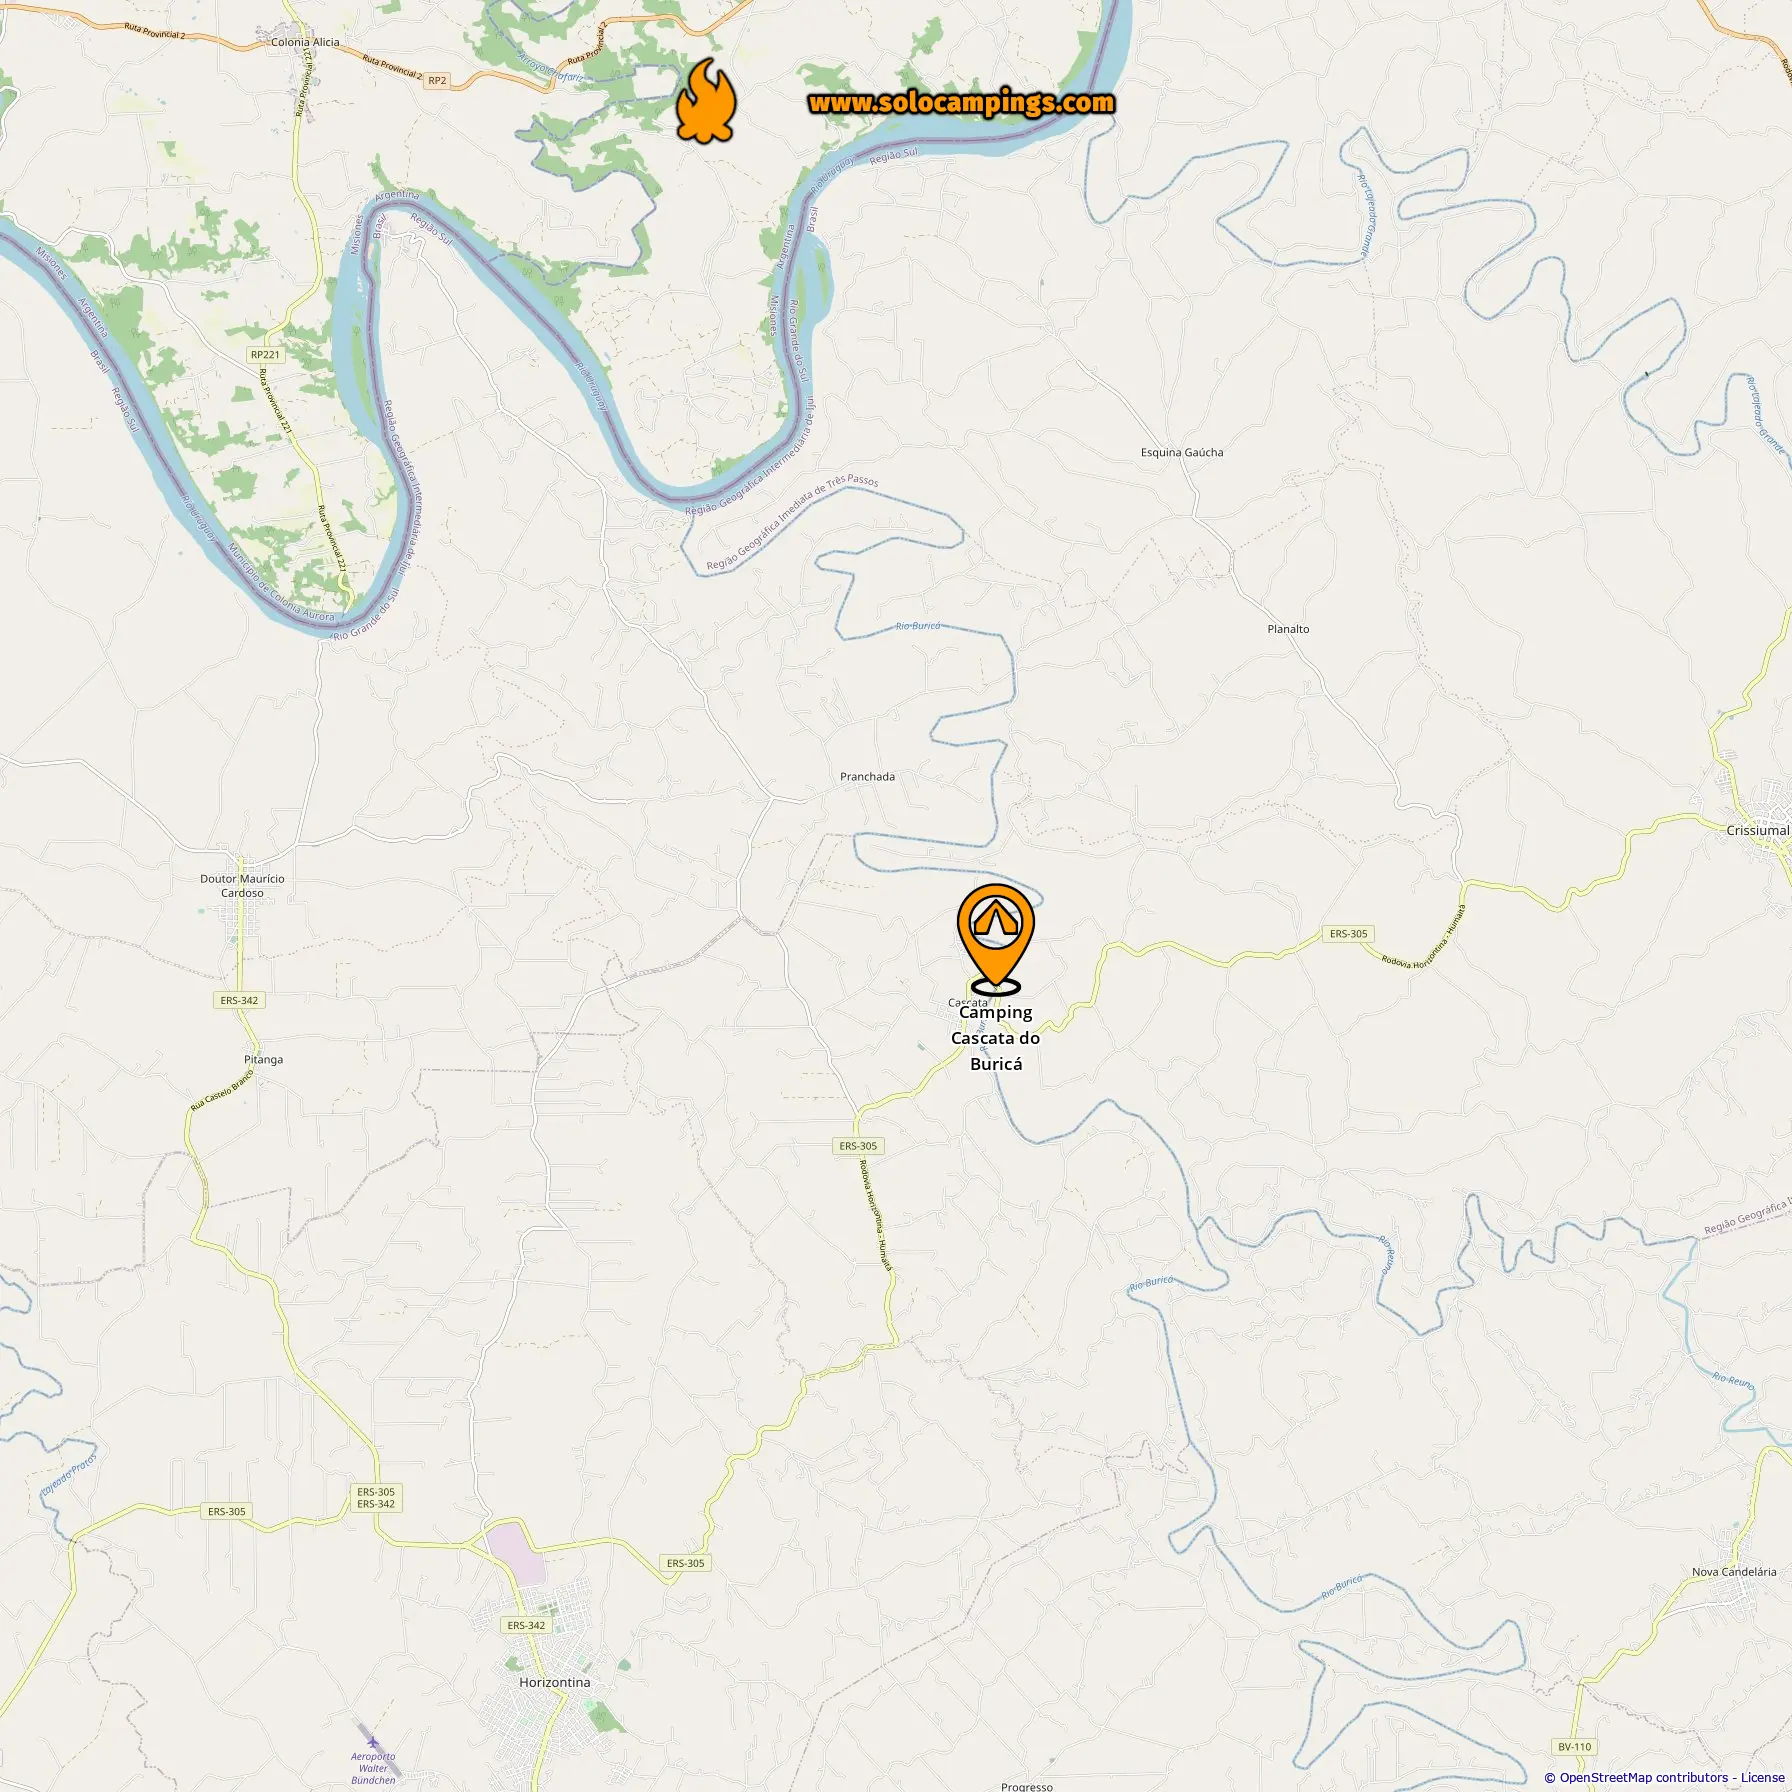Open the www.solocampings.com watermark link
1792x1792 pixels.
[x=961, y=103]
